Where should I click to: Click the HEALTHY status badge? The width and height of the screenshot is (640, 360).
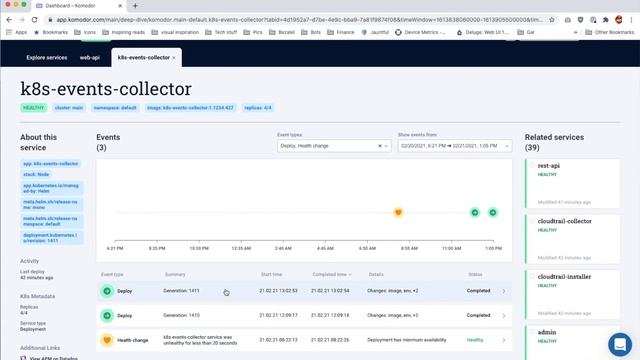coord(33,108)
